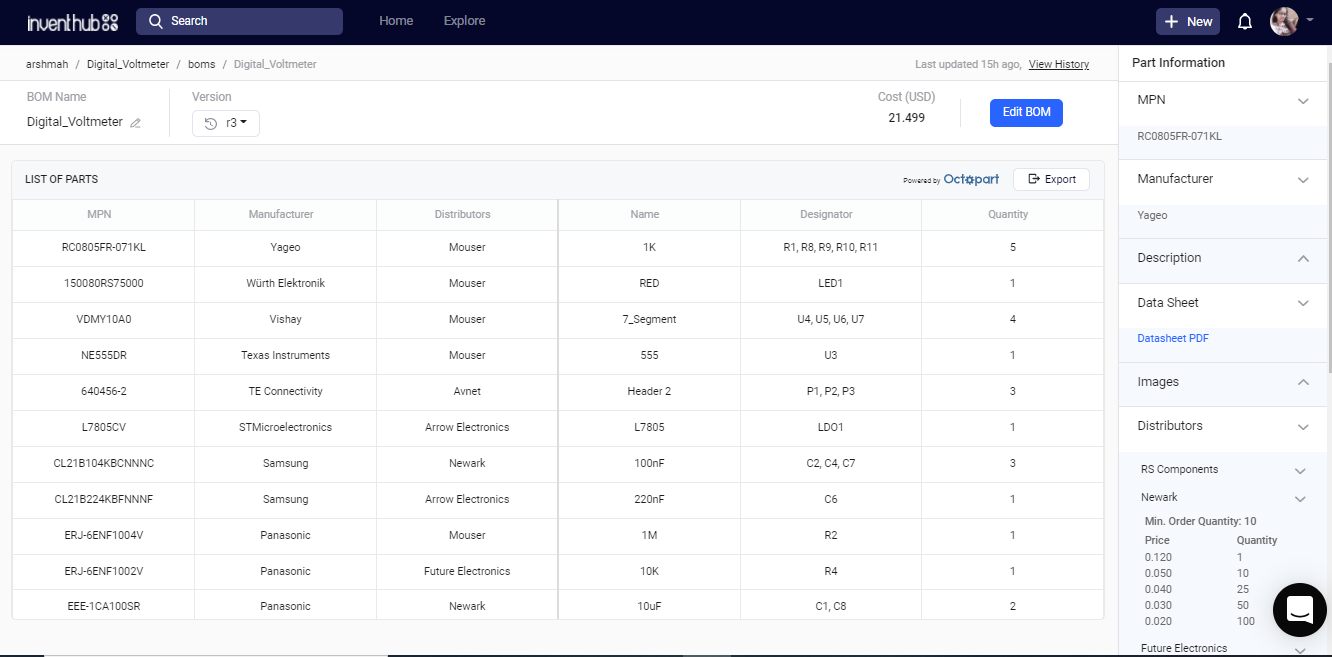Image resolution: width=1332 pixels, height=657 pixels.
Task: Expand the Images section
Action: [1303, 382]
